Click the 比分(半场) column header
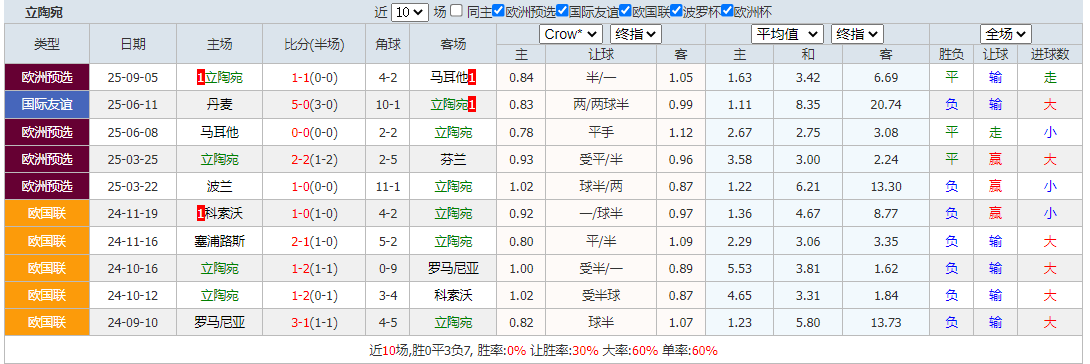Image resolution: width=1090 pixels, height=364 pixels. [314, 44]
